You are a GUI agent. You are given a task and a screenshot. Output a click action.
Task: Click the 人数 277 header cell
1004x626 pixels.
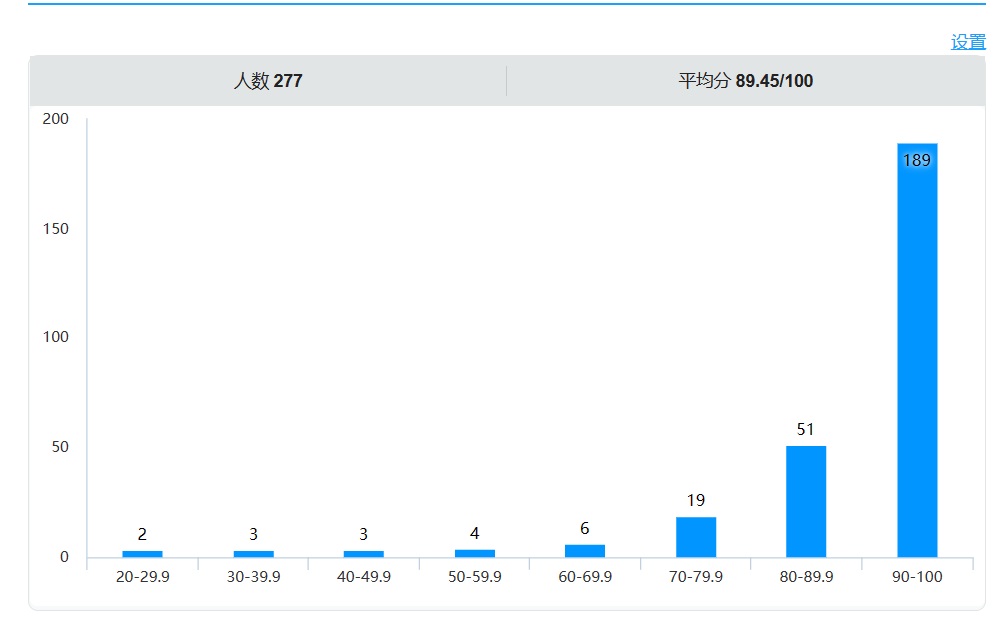click(x=267, y=81)
